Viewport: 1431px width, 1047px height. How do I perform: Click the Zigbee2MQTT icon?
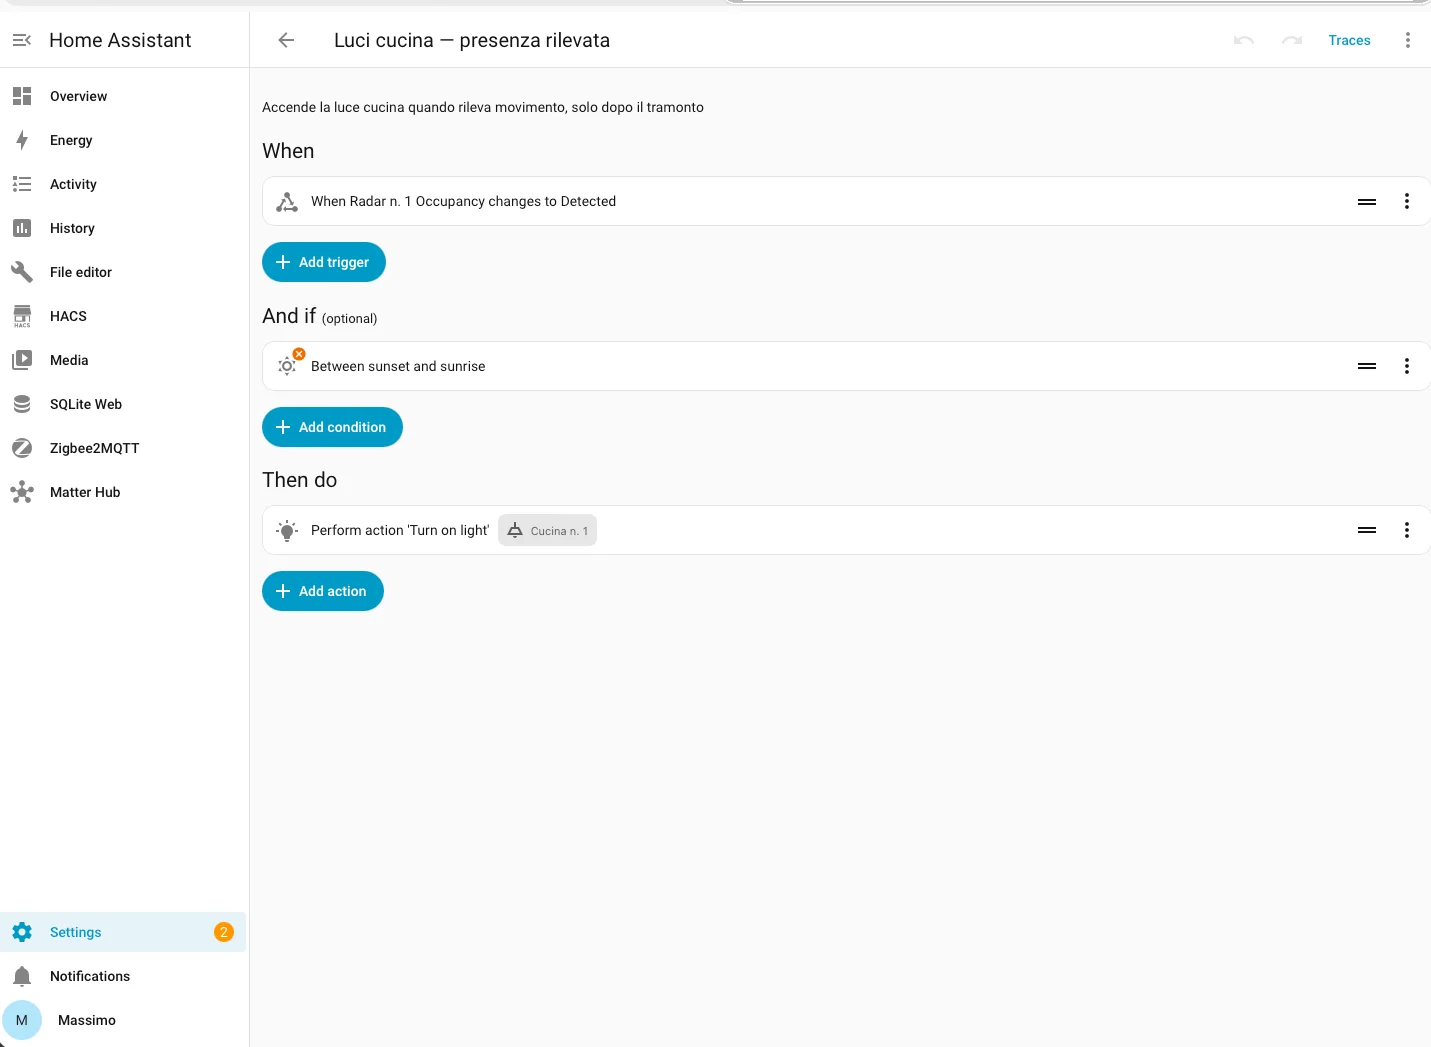(x=22, y=448)
